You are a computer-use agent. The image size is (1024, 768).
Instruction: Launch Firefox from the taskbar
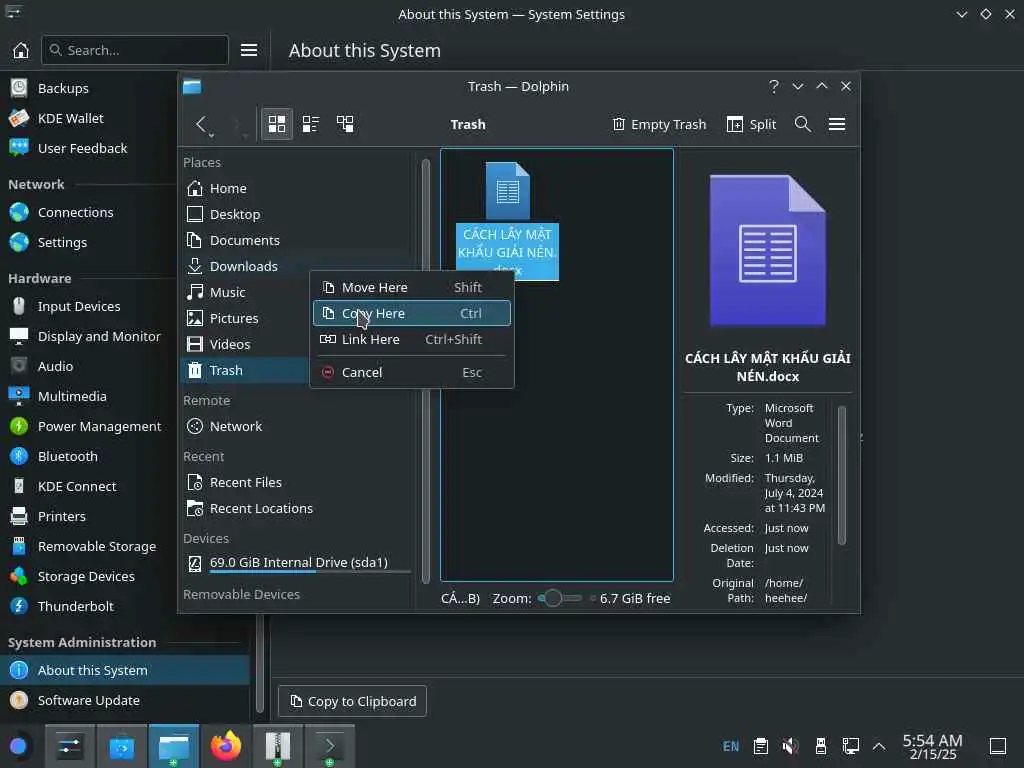226,746
